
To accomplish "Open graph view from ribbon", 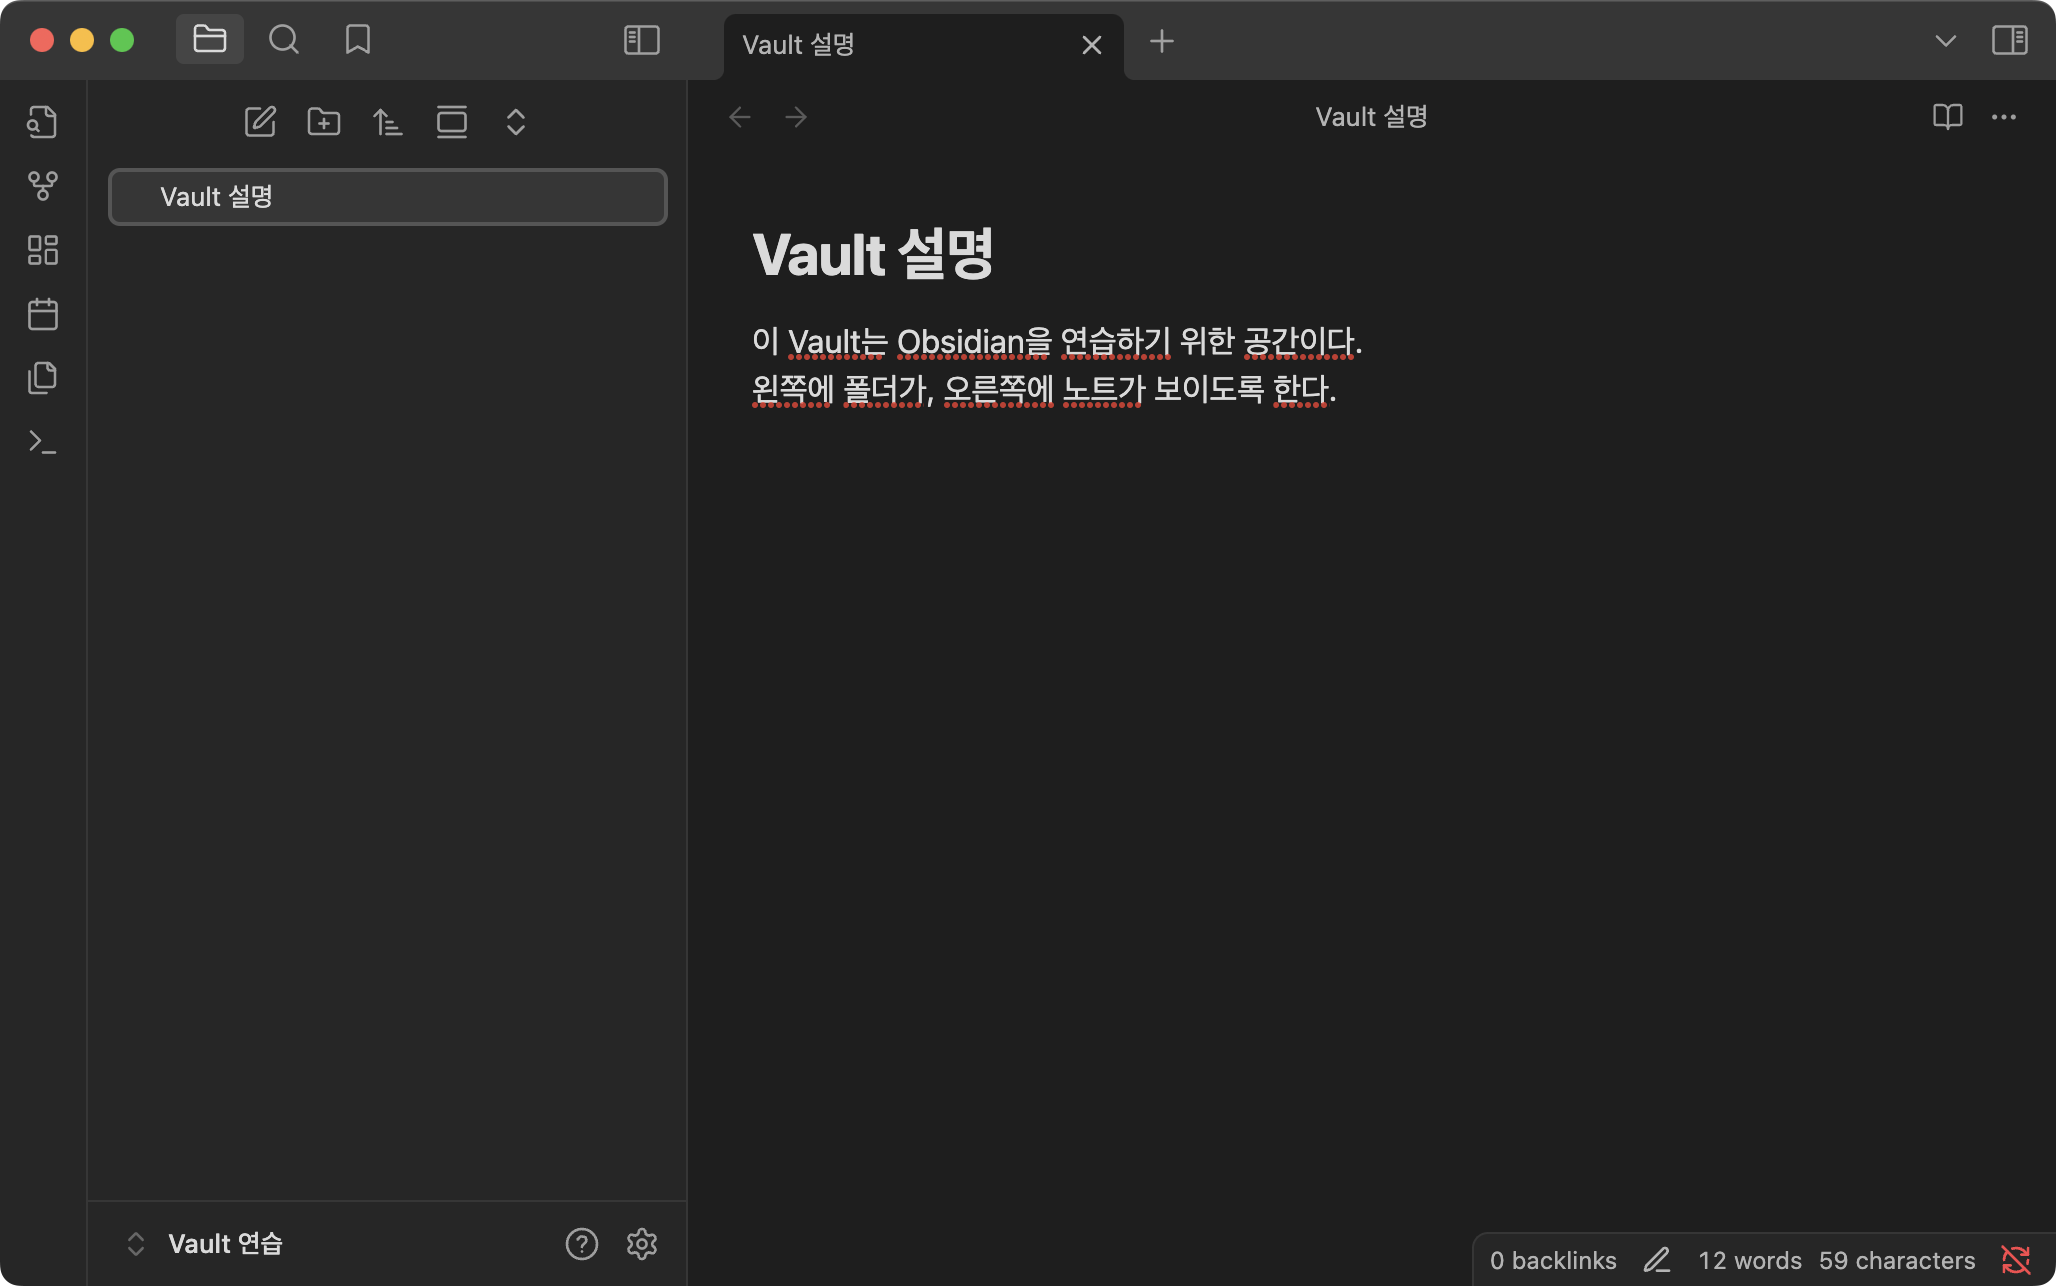I will 42,185.
